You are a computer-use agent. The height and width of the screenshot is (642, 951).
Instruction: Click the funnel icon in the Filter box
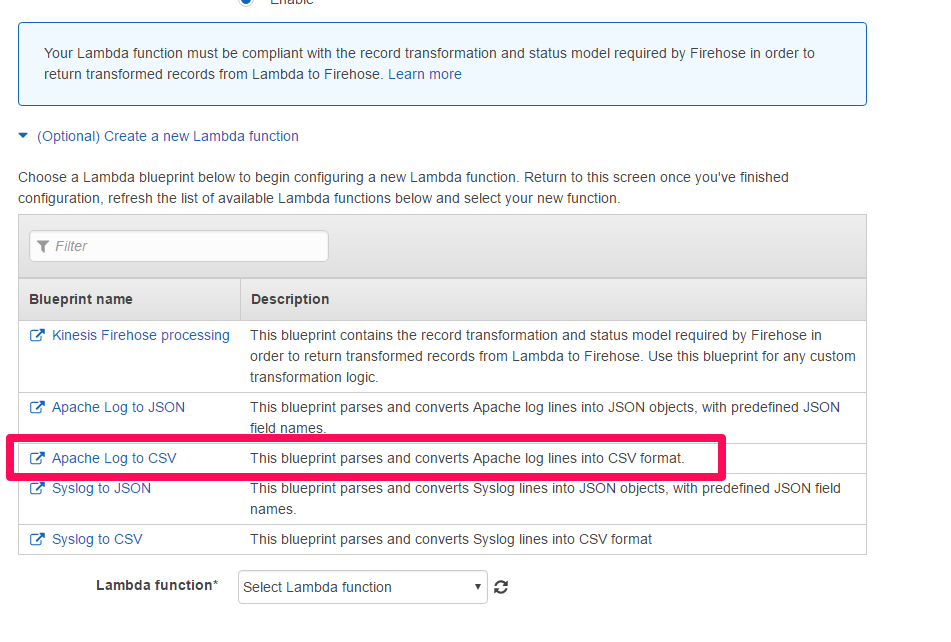click(x=44, y=246)
